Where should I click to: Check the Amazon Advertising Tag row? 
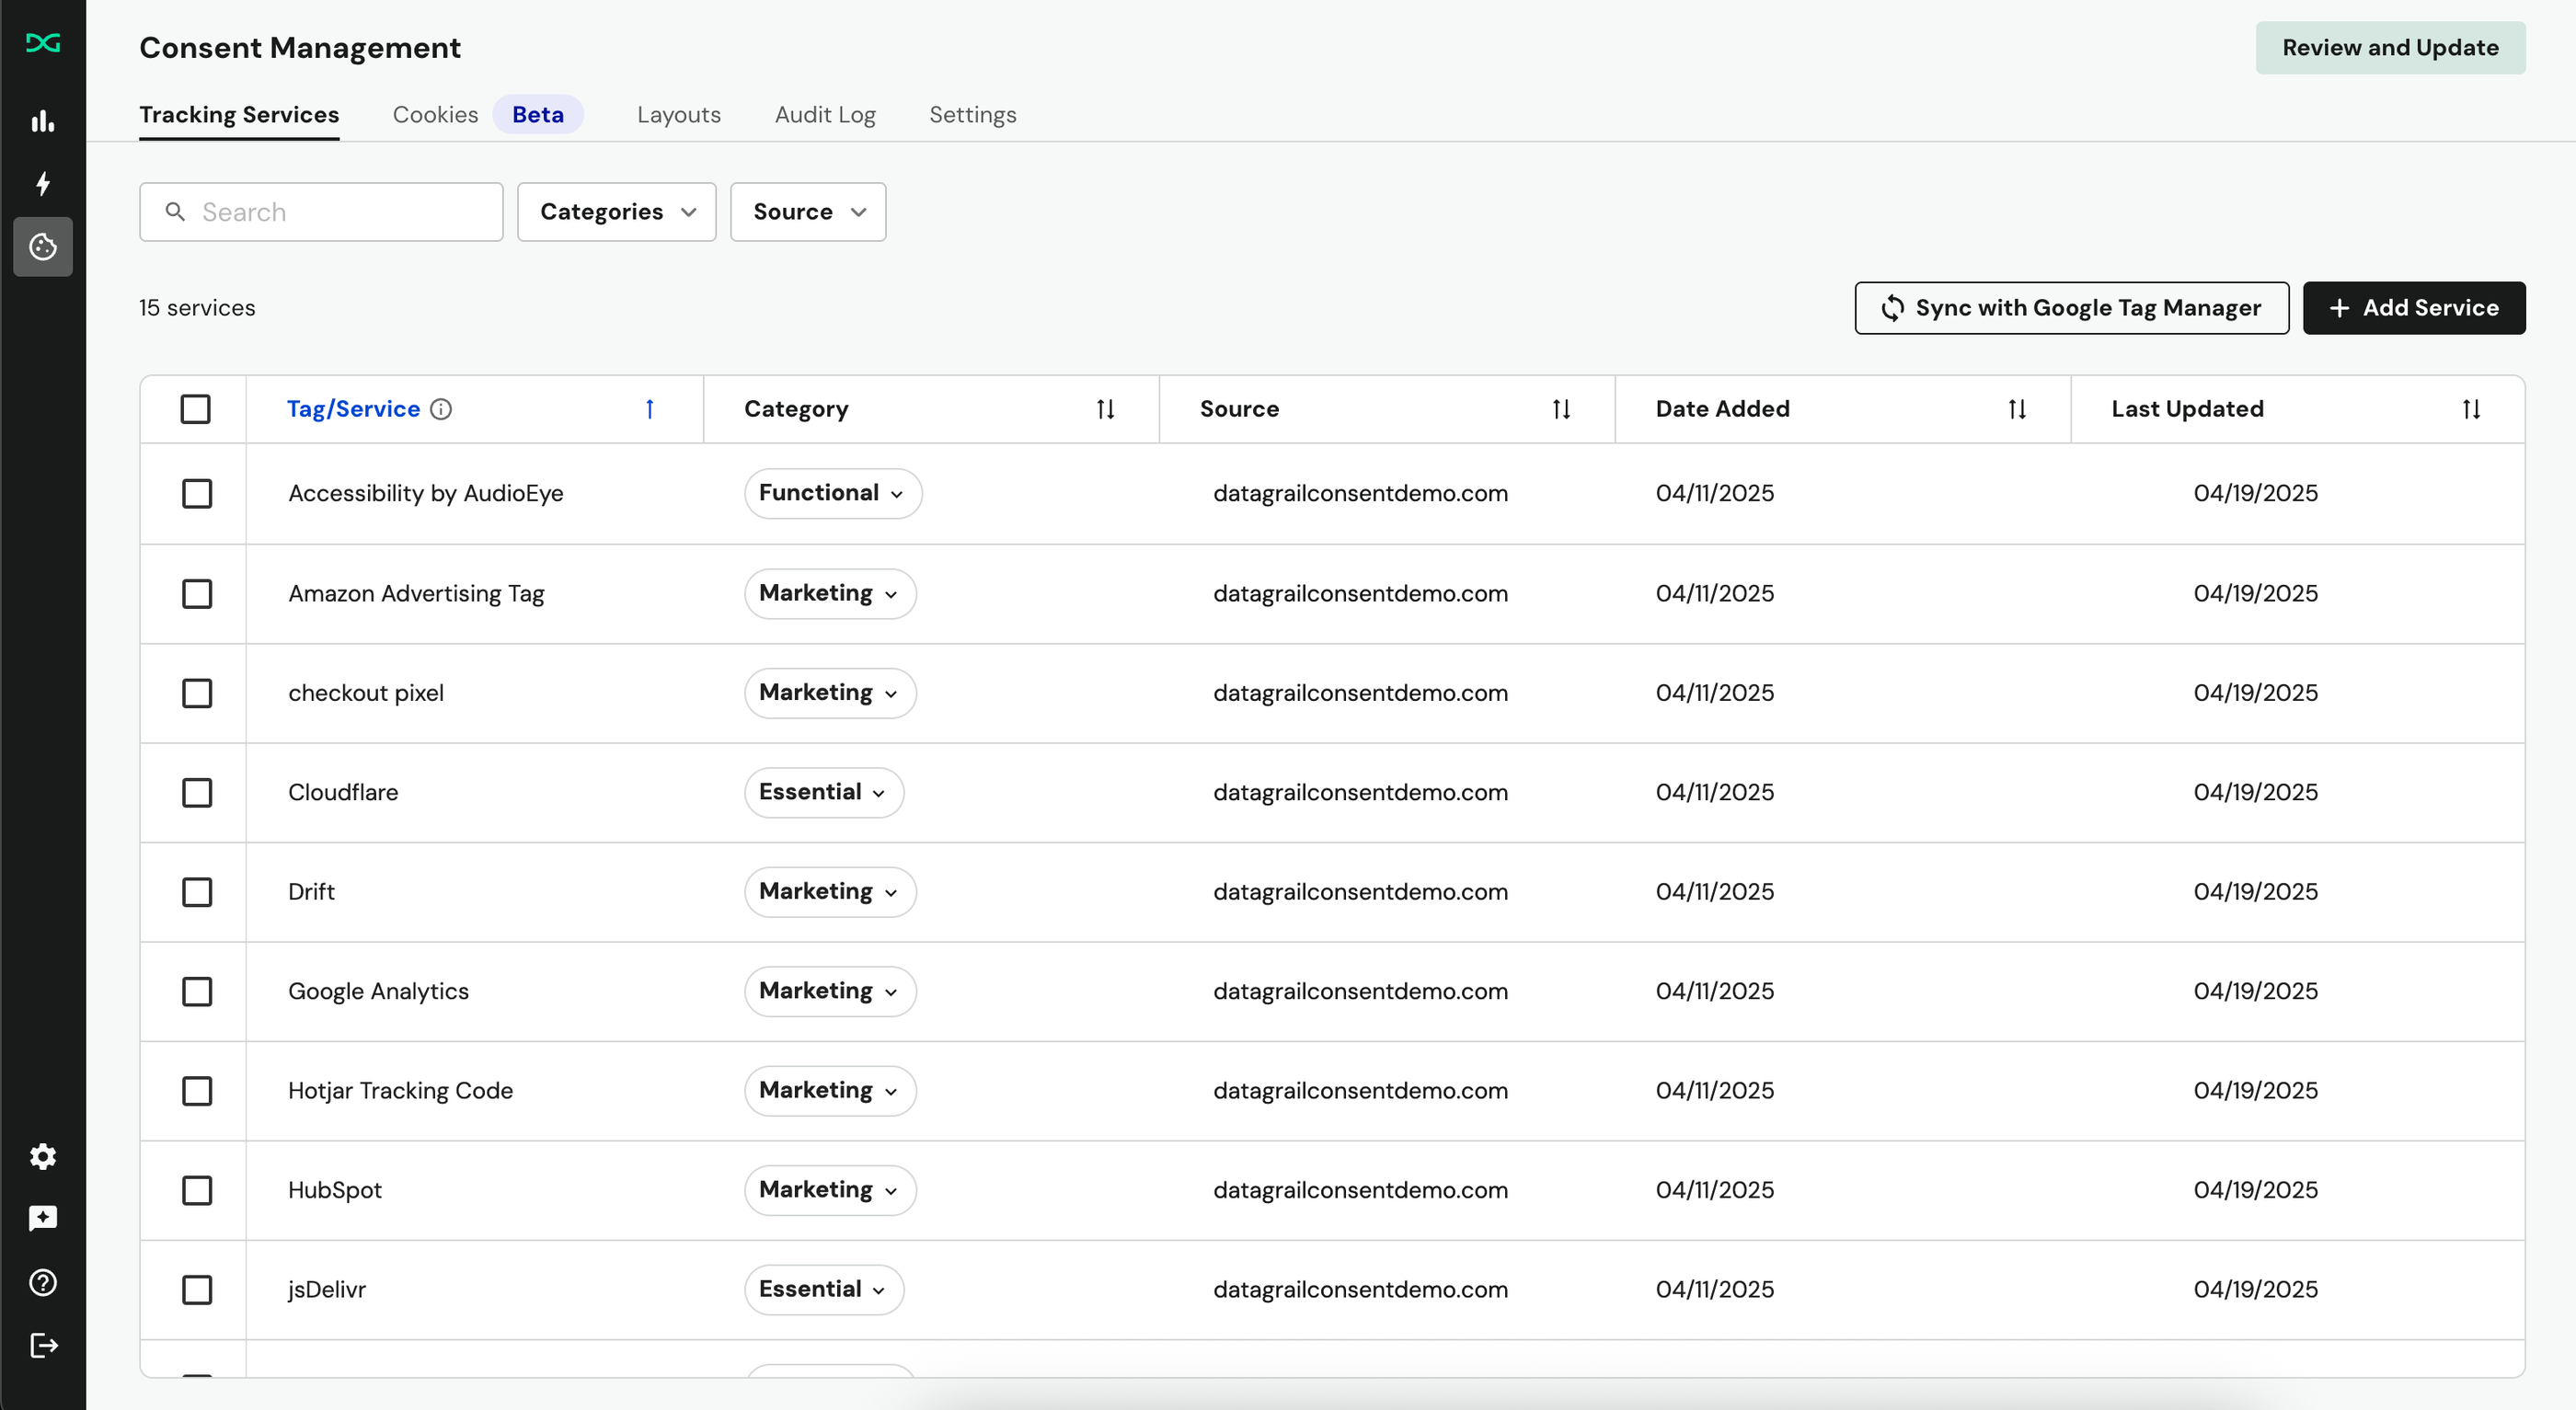[x=197, y=594]
